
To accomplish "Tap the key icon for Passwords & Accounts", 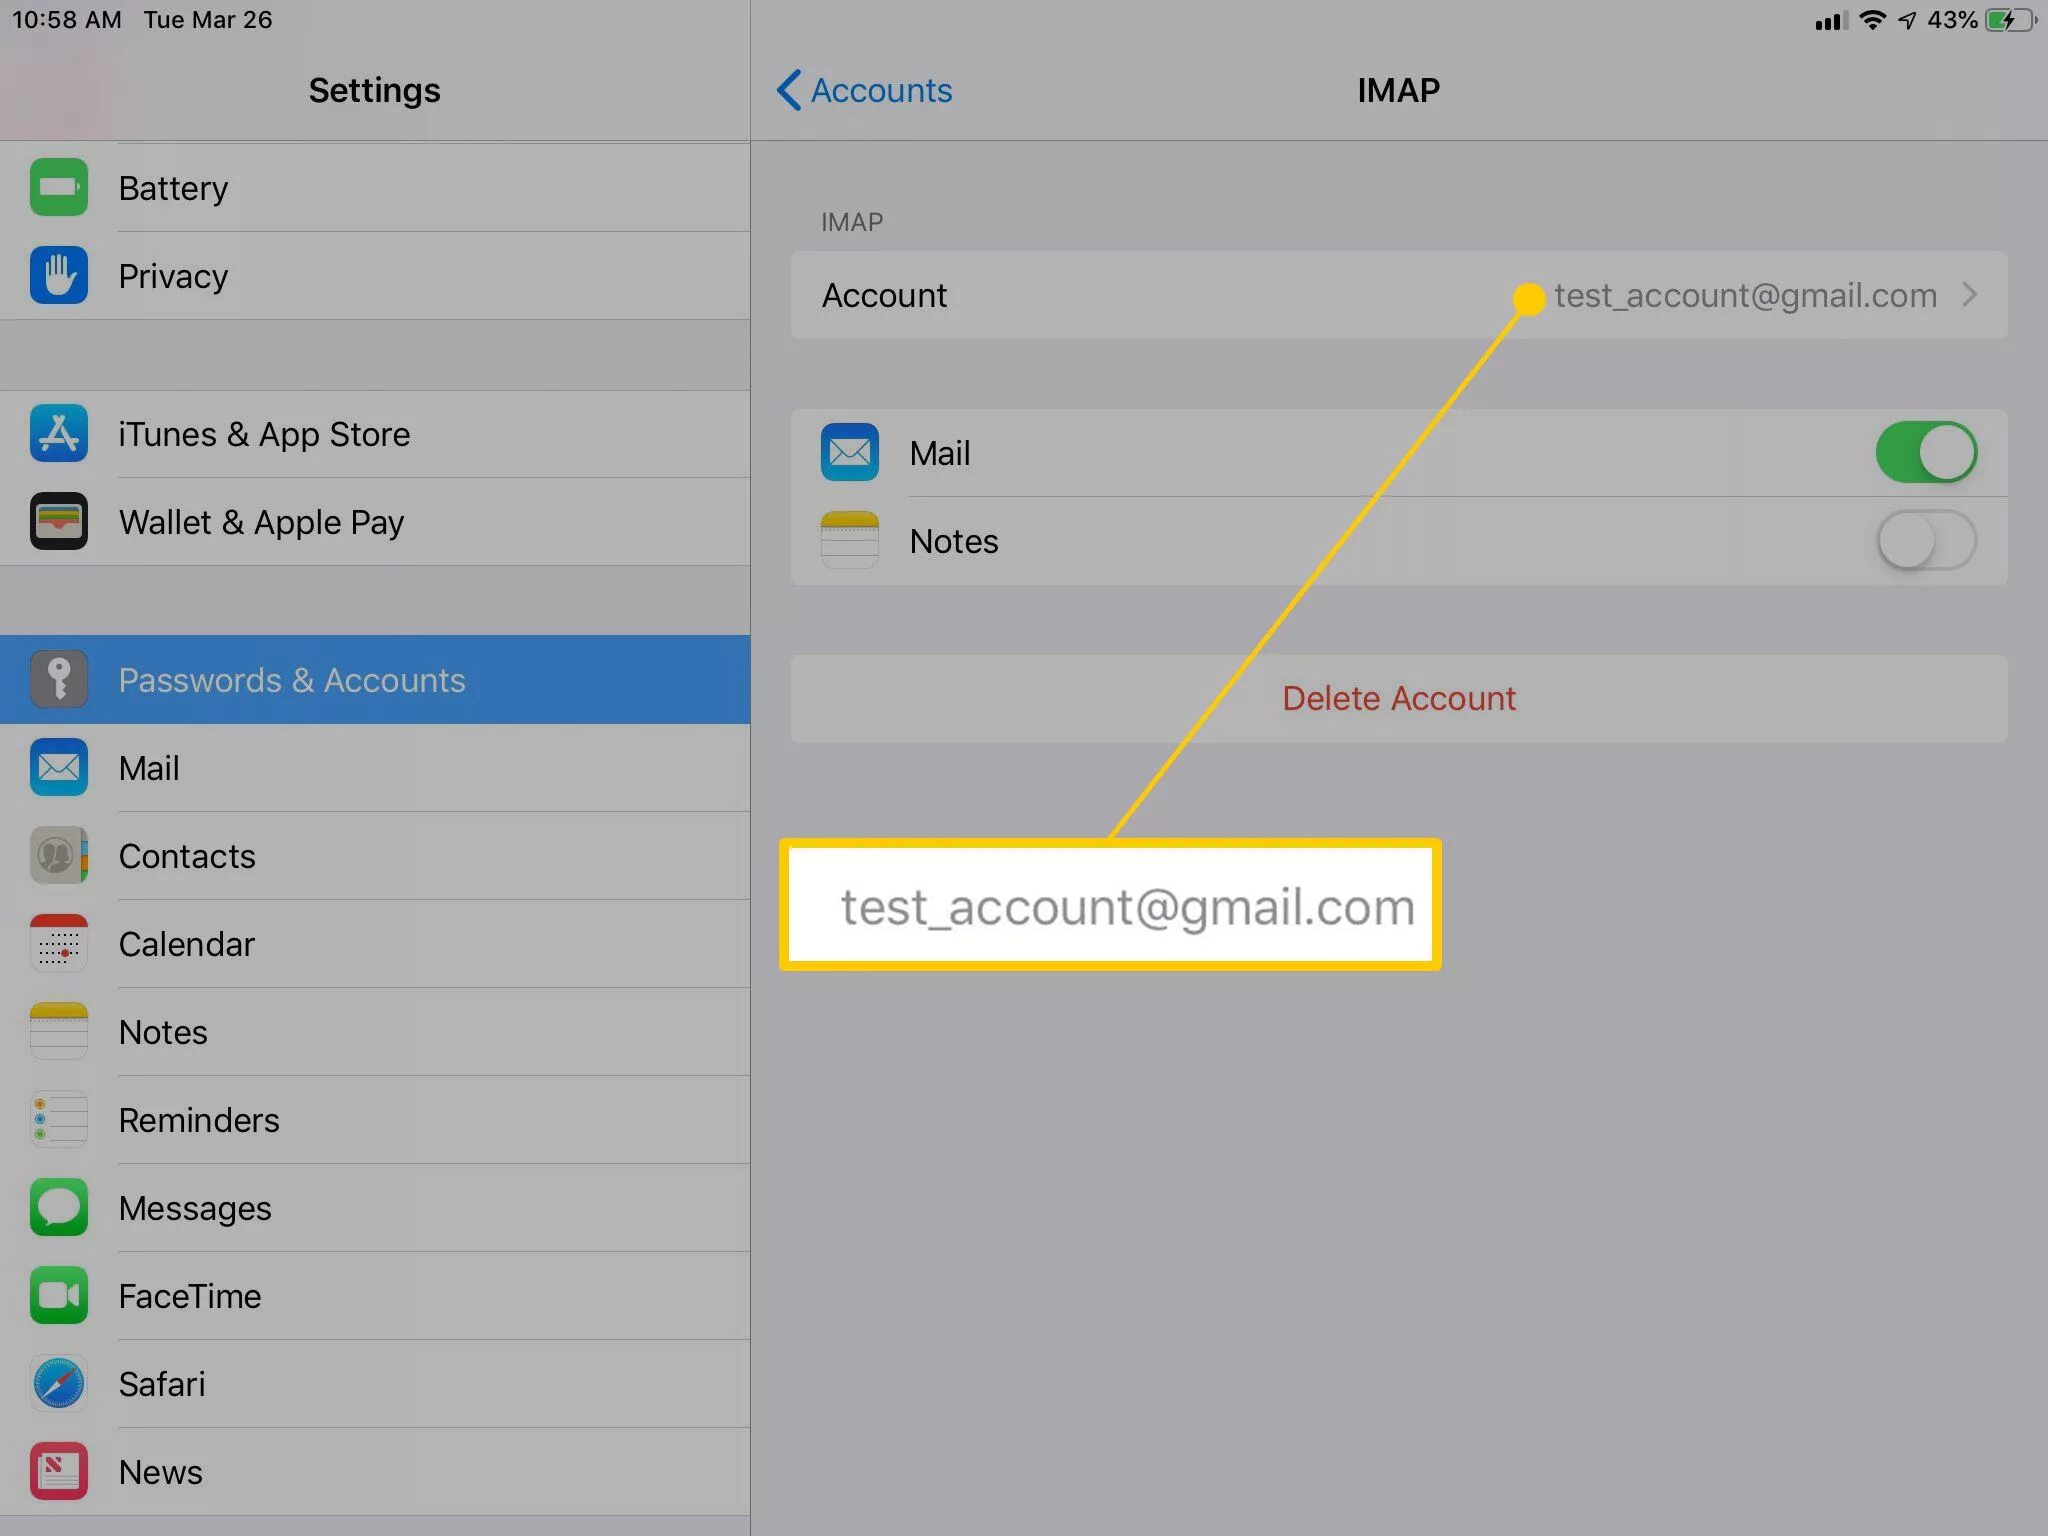I will [59, 679].
